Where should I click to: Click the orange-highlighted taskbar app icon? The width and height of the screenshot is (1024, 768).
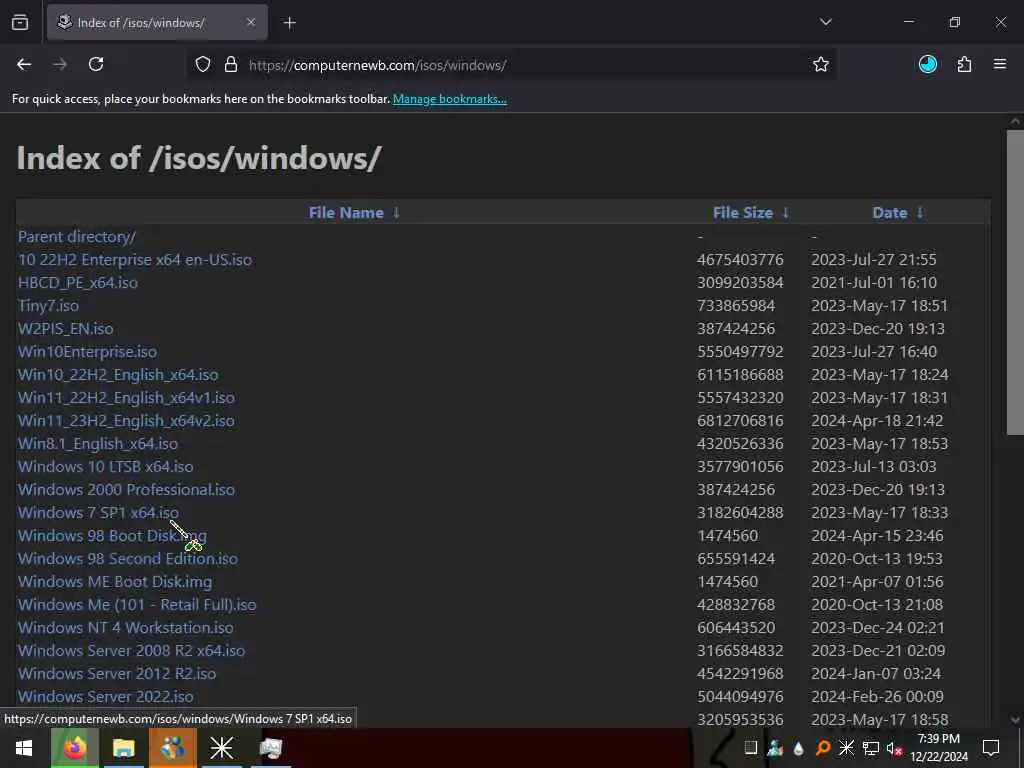pos(172,748)
